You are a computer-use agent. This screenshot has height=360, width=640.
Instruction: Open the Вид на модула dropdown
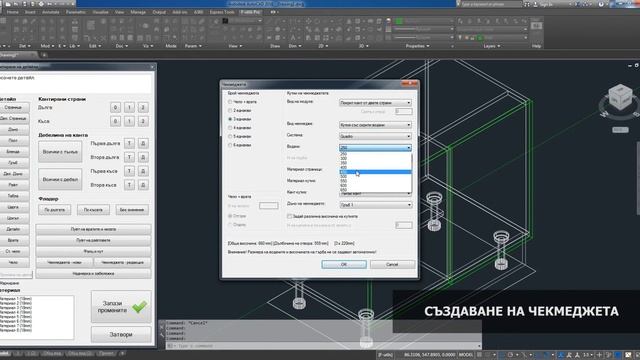(x=375, y=103)
